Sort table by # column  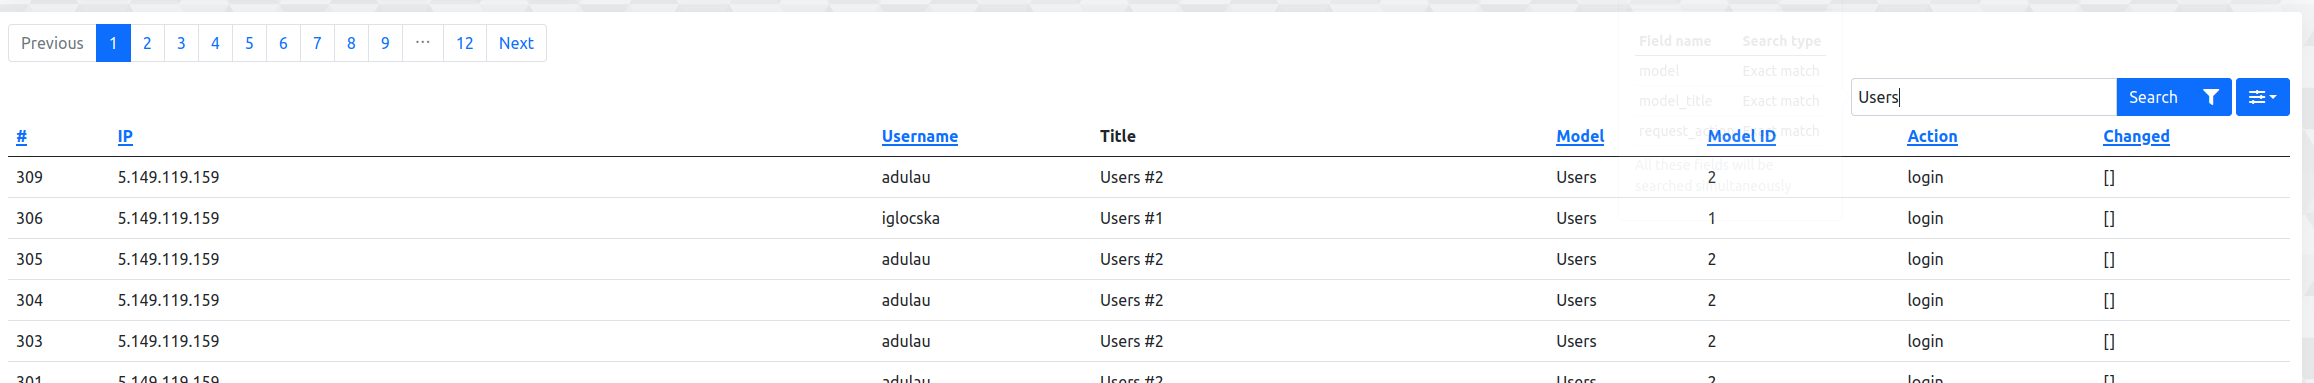(x=21, y=136)
